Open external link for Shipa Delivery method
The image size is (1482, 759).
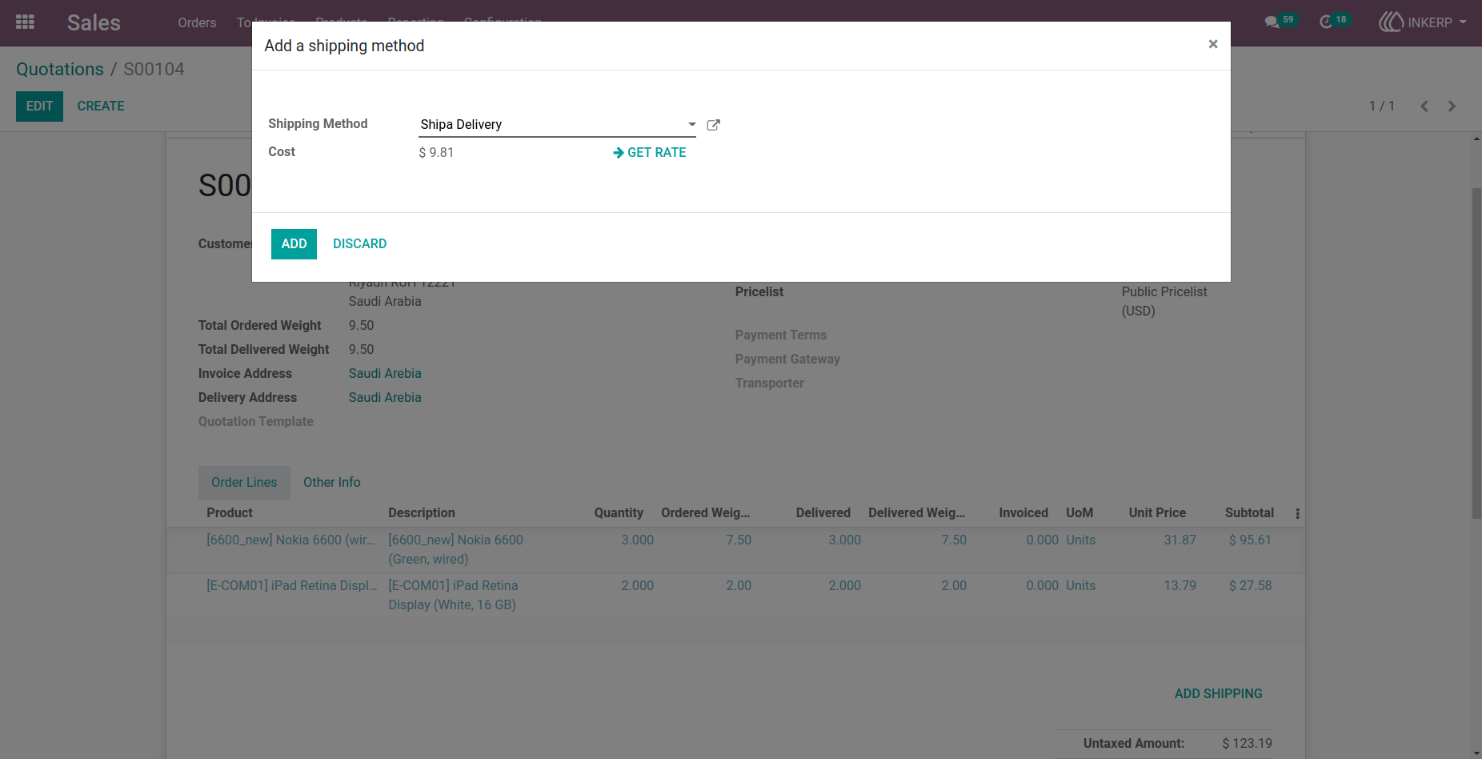[713, 125]
